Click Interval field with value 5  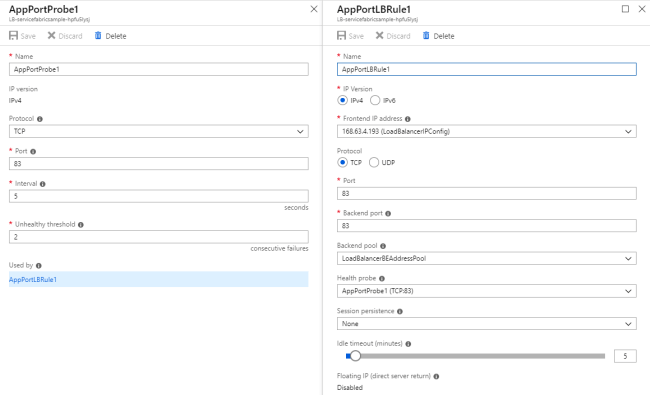[x=159, y=196]
